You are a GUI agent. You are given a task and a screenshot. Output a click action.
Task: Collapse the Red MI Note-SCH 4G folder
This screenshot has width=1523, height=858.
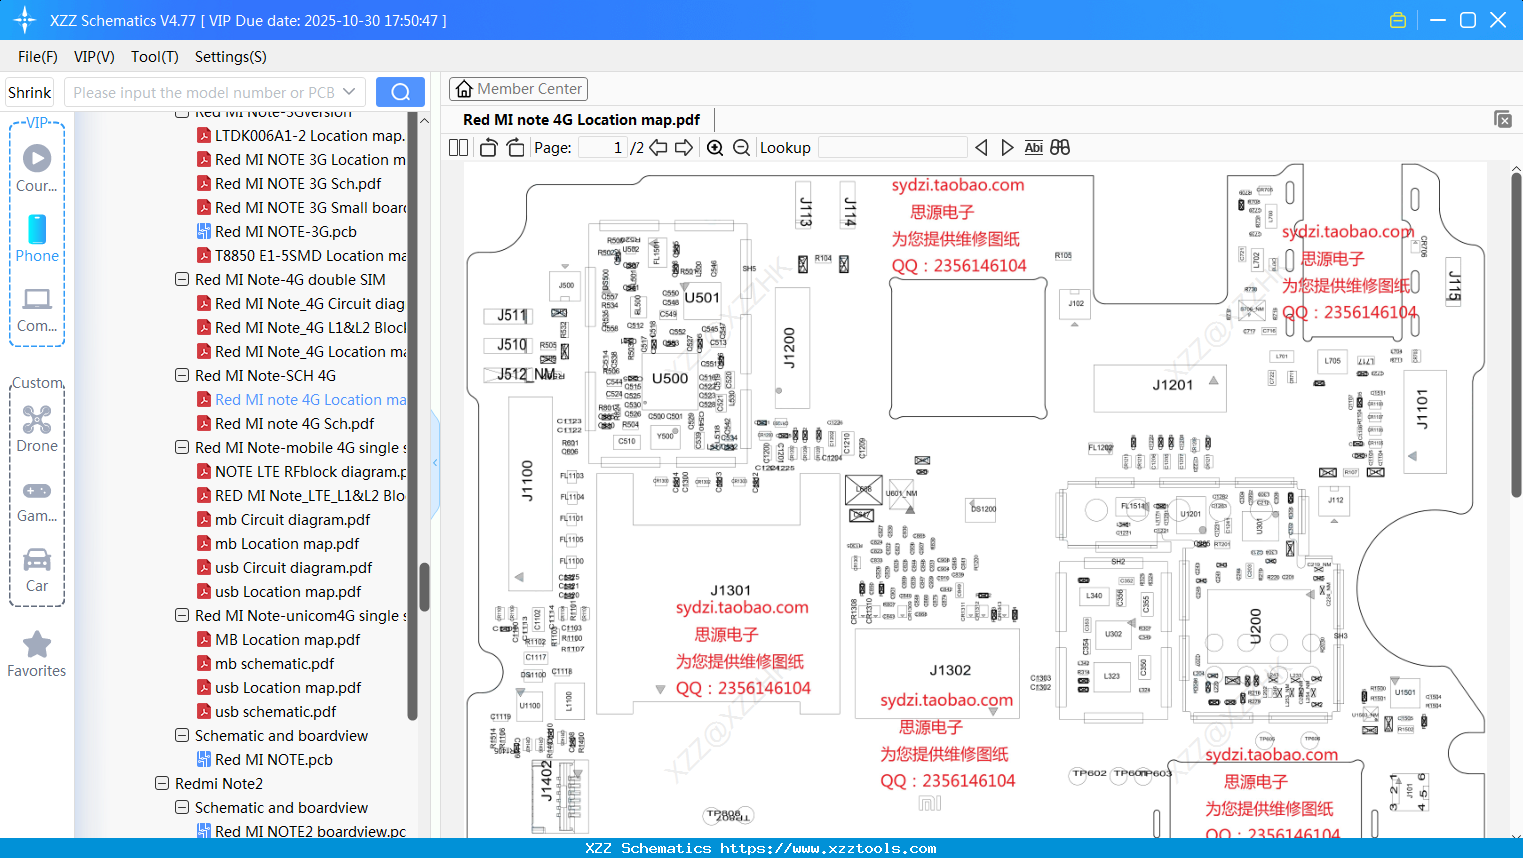[181, 375]
